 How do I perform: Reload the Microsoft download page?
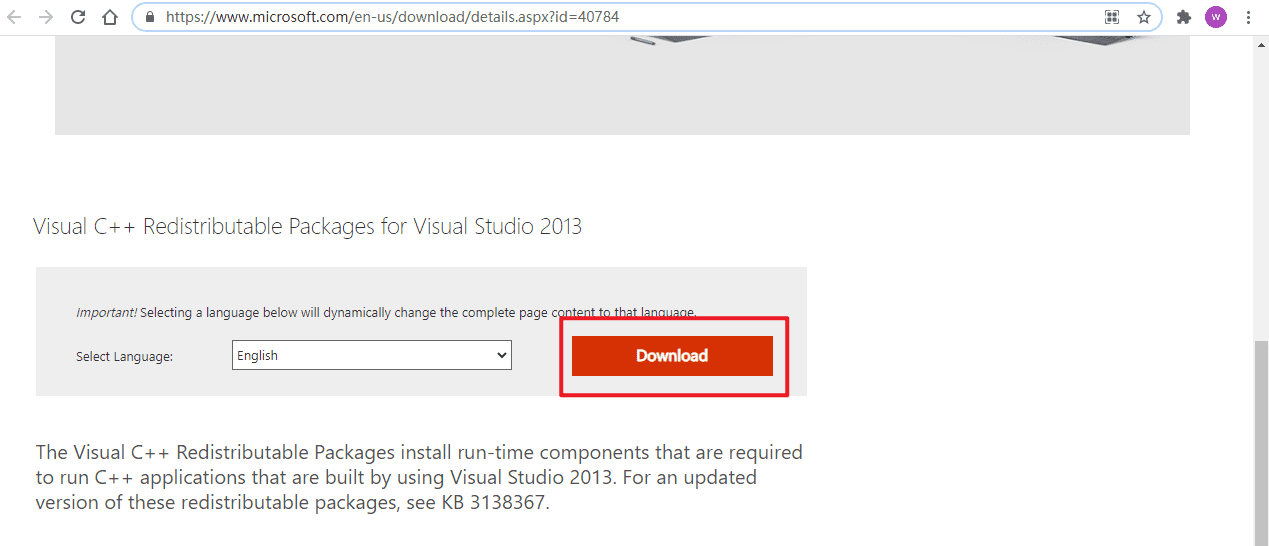(x=78, y=17)
